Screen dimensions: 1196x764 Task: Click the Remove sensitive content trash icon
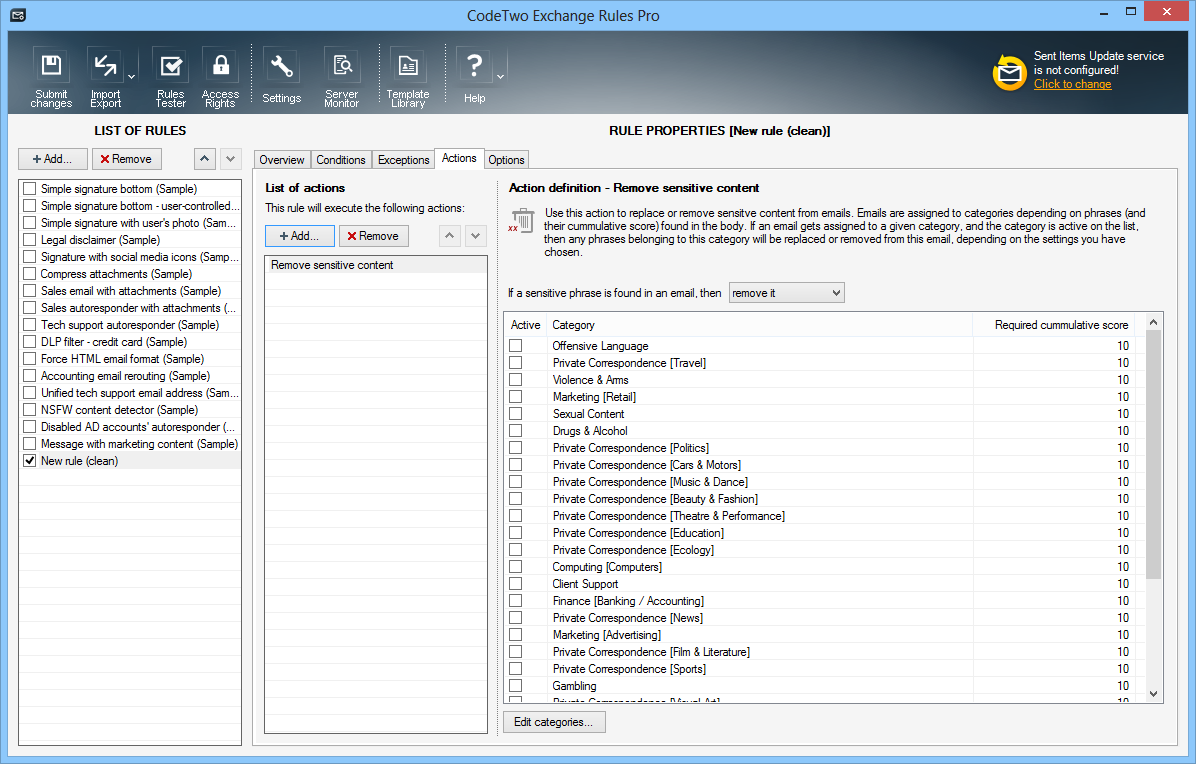click(522, 220)
